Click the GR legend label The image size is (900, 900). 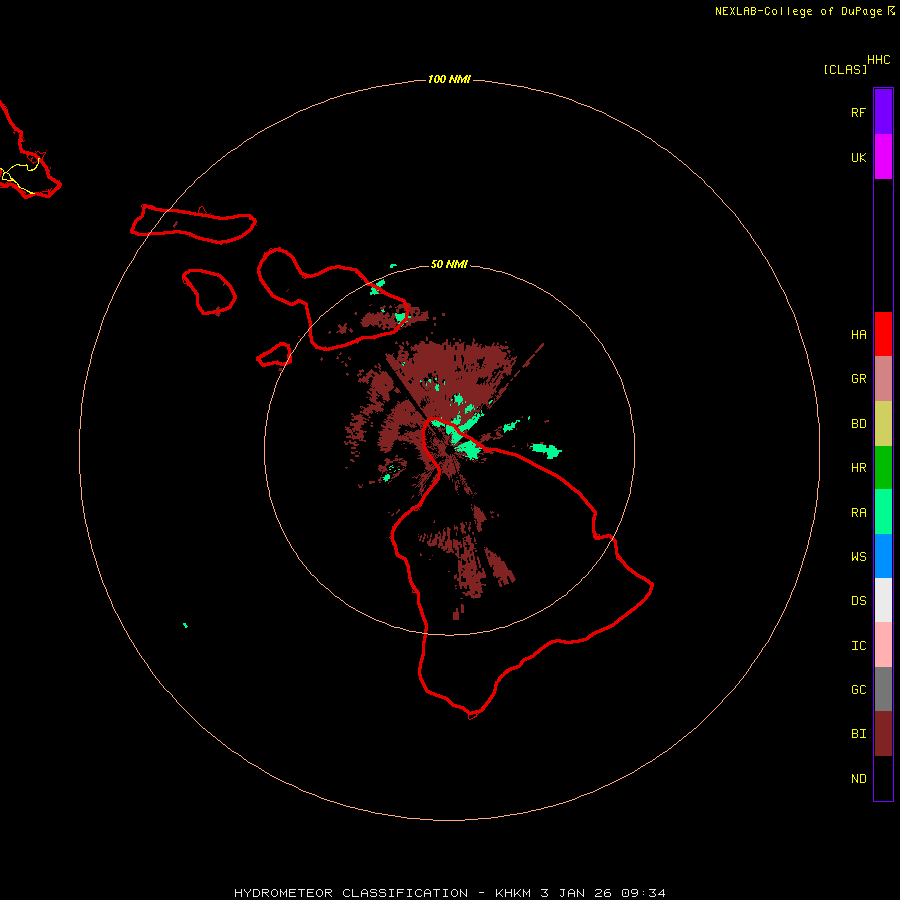pyautogui.click(x=858, y=379)
